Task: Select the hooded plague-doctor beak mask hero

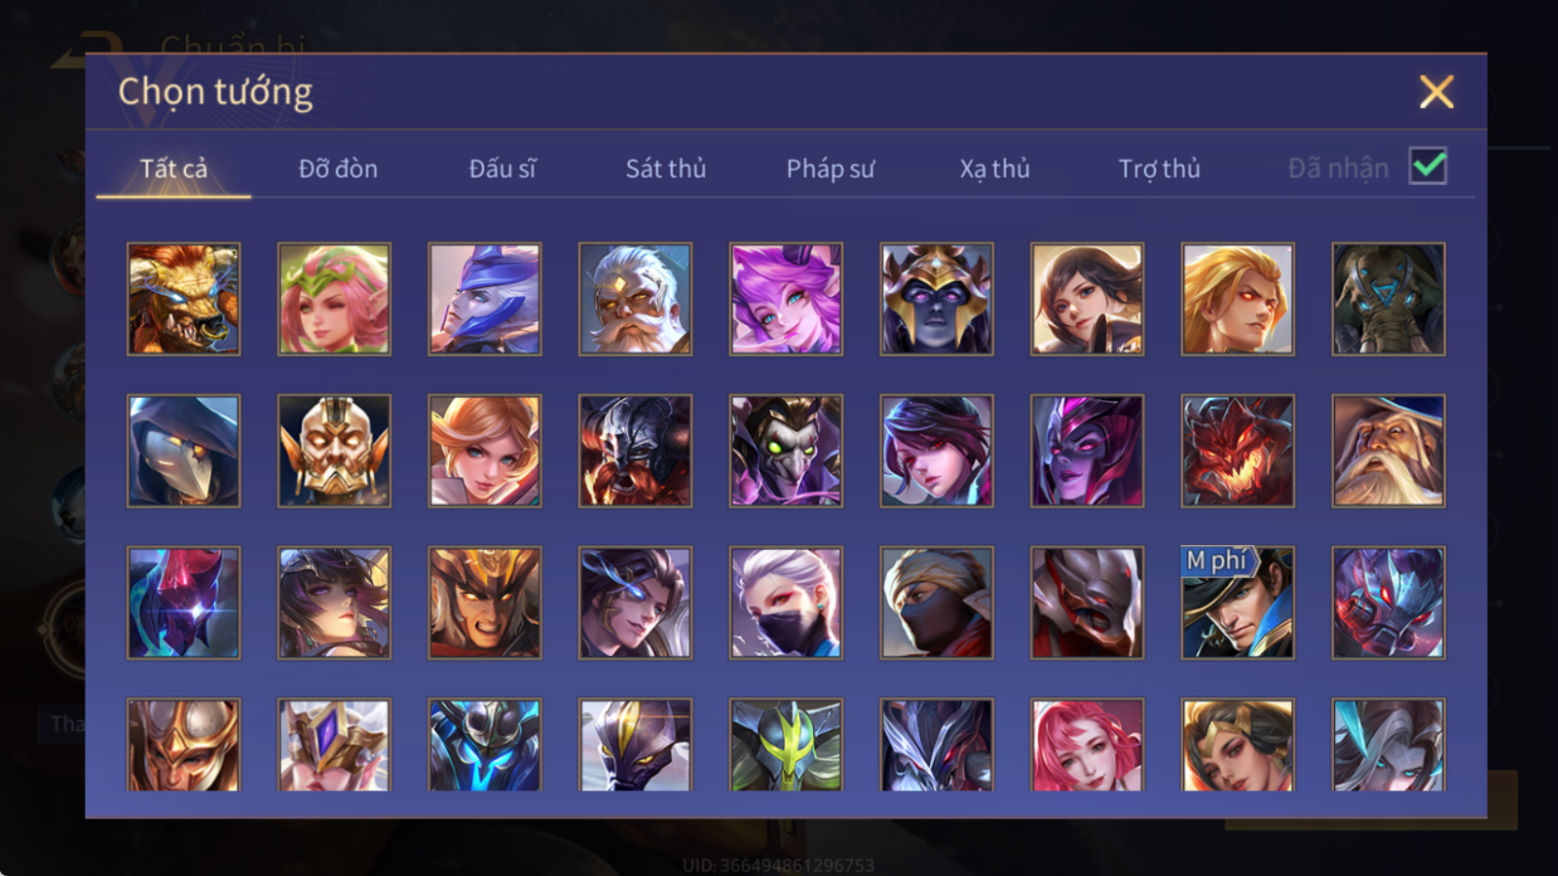Action: tap(183, 451)
